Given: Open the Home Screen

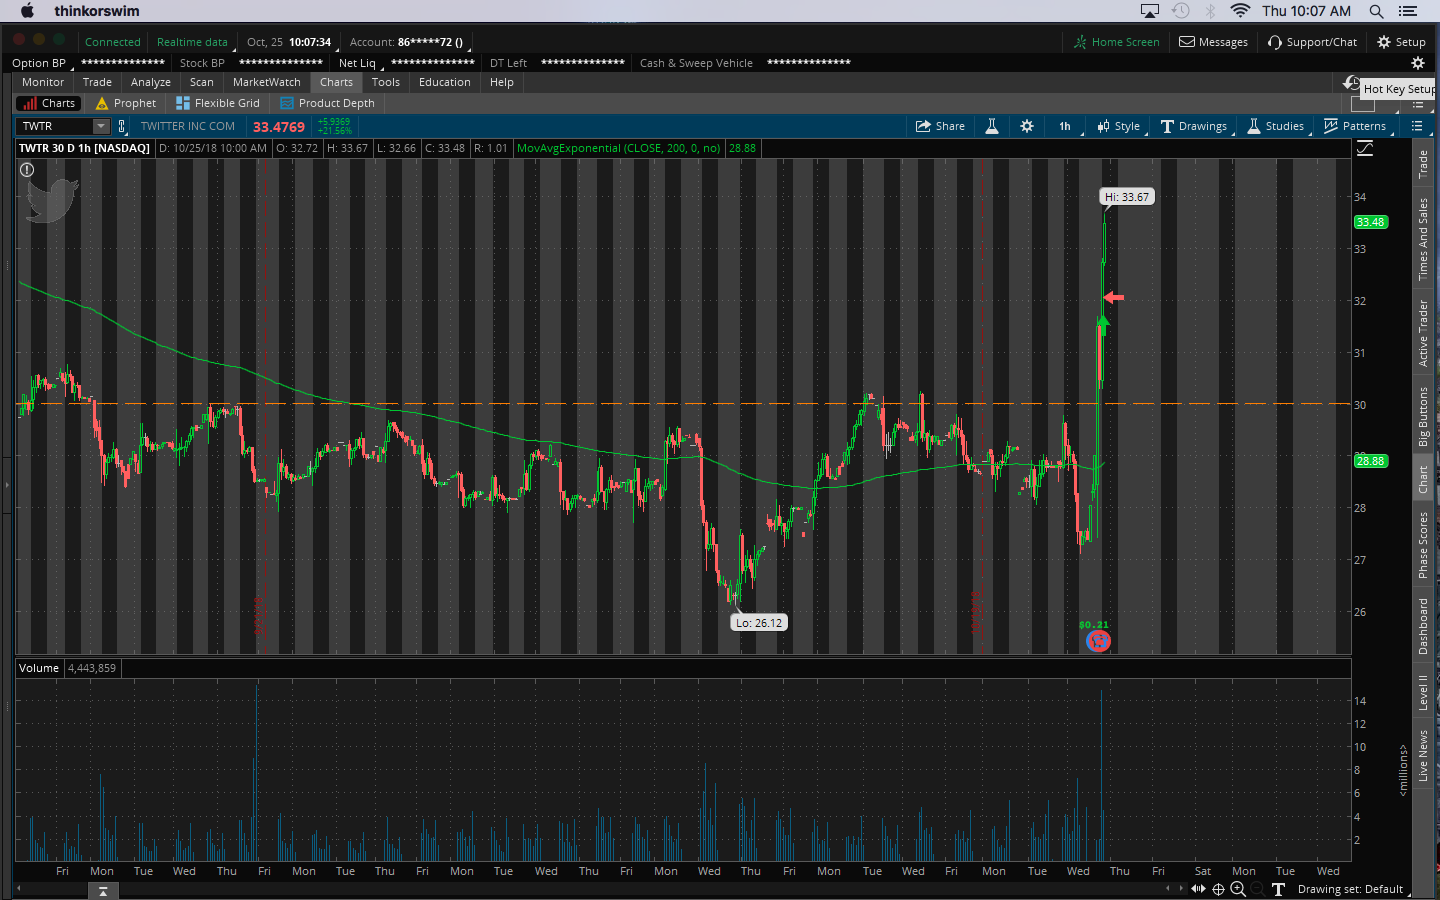Looking at the screenshot, I should click(x=1117, y=42).
